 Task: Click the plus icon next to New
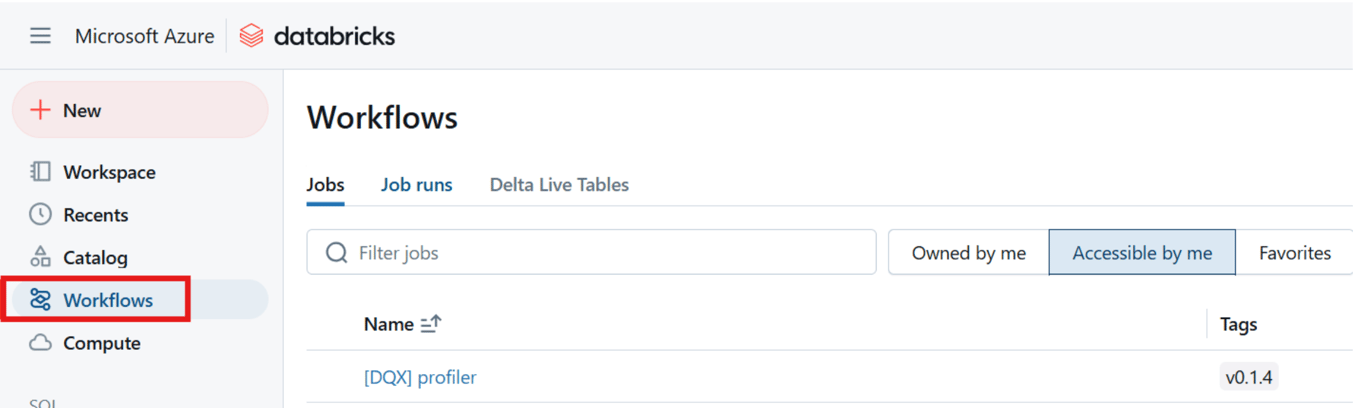click(40, 110)
